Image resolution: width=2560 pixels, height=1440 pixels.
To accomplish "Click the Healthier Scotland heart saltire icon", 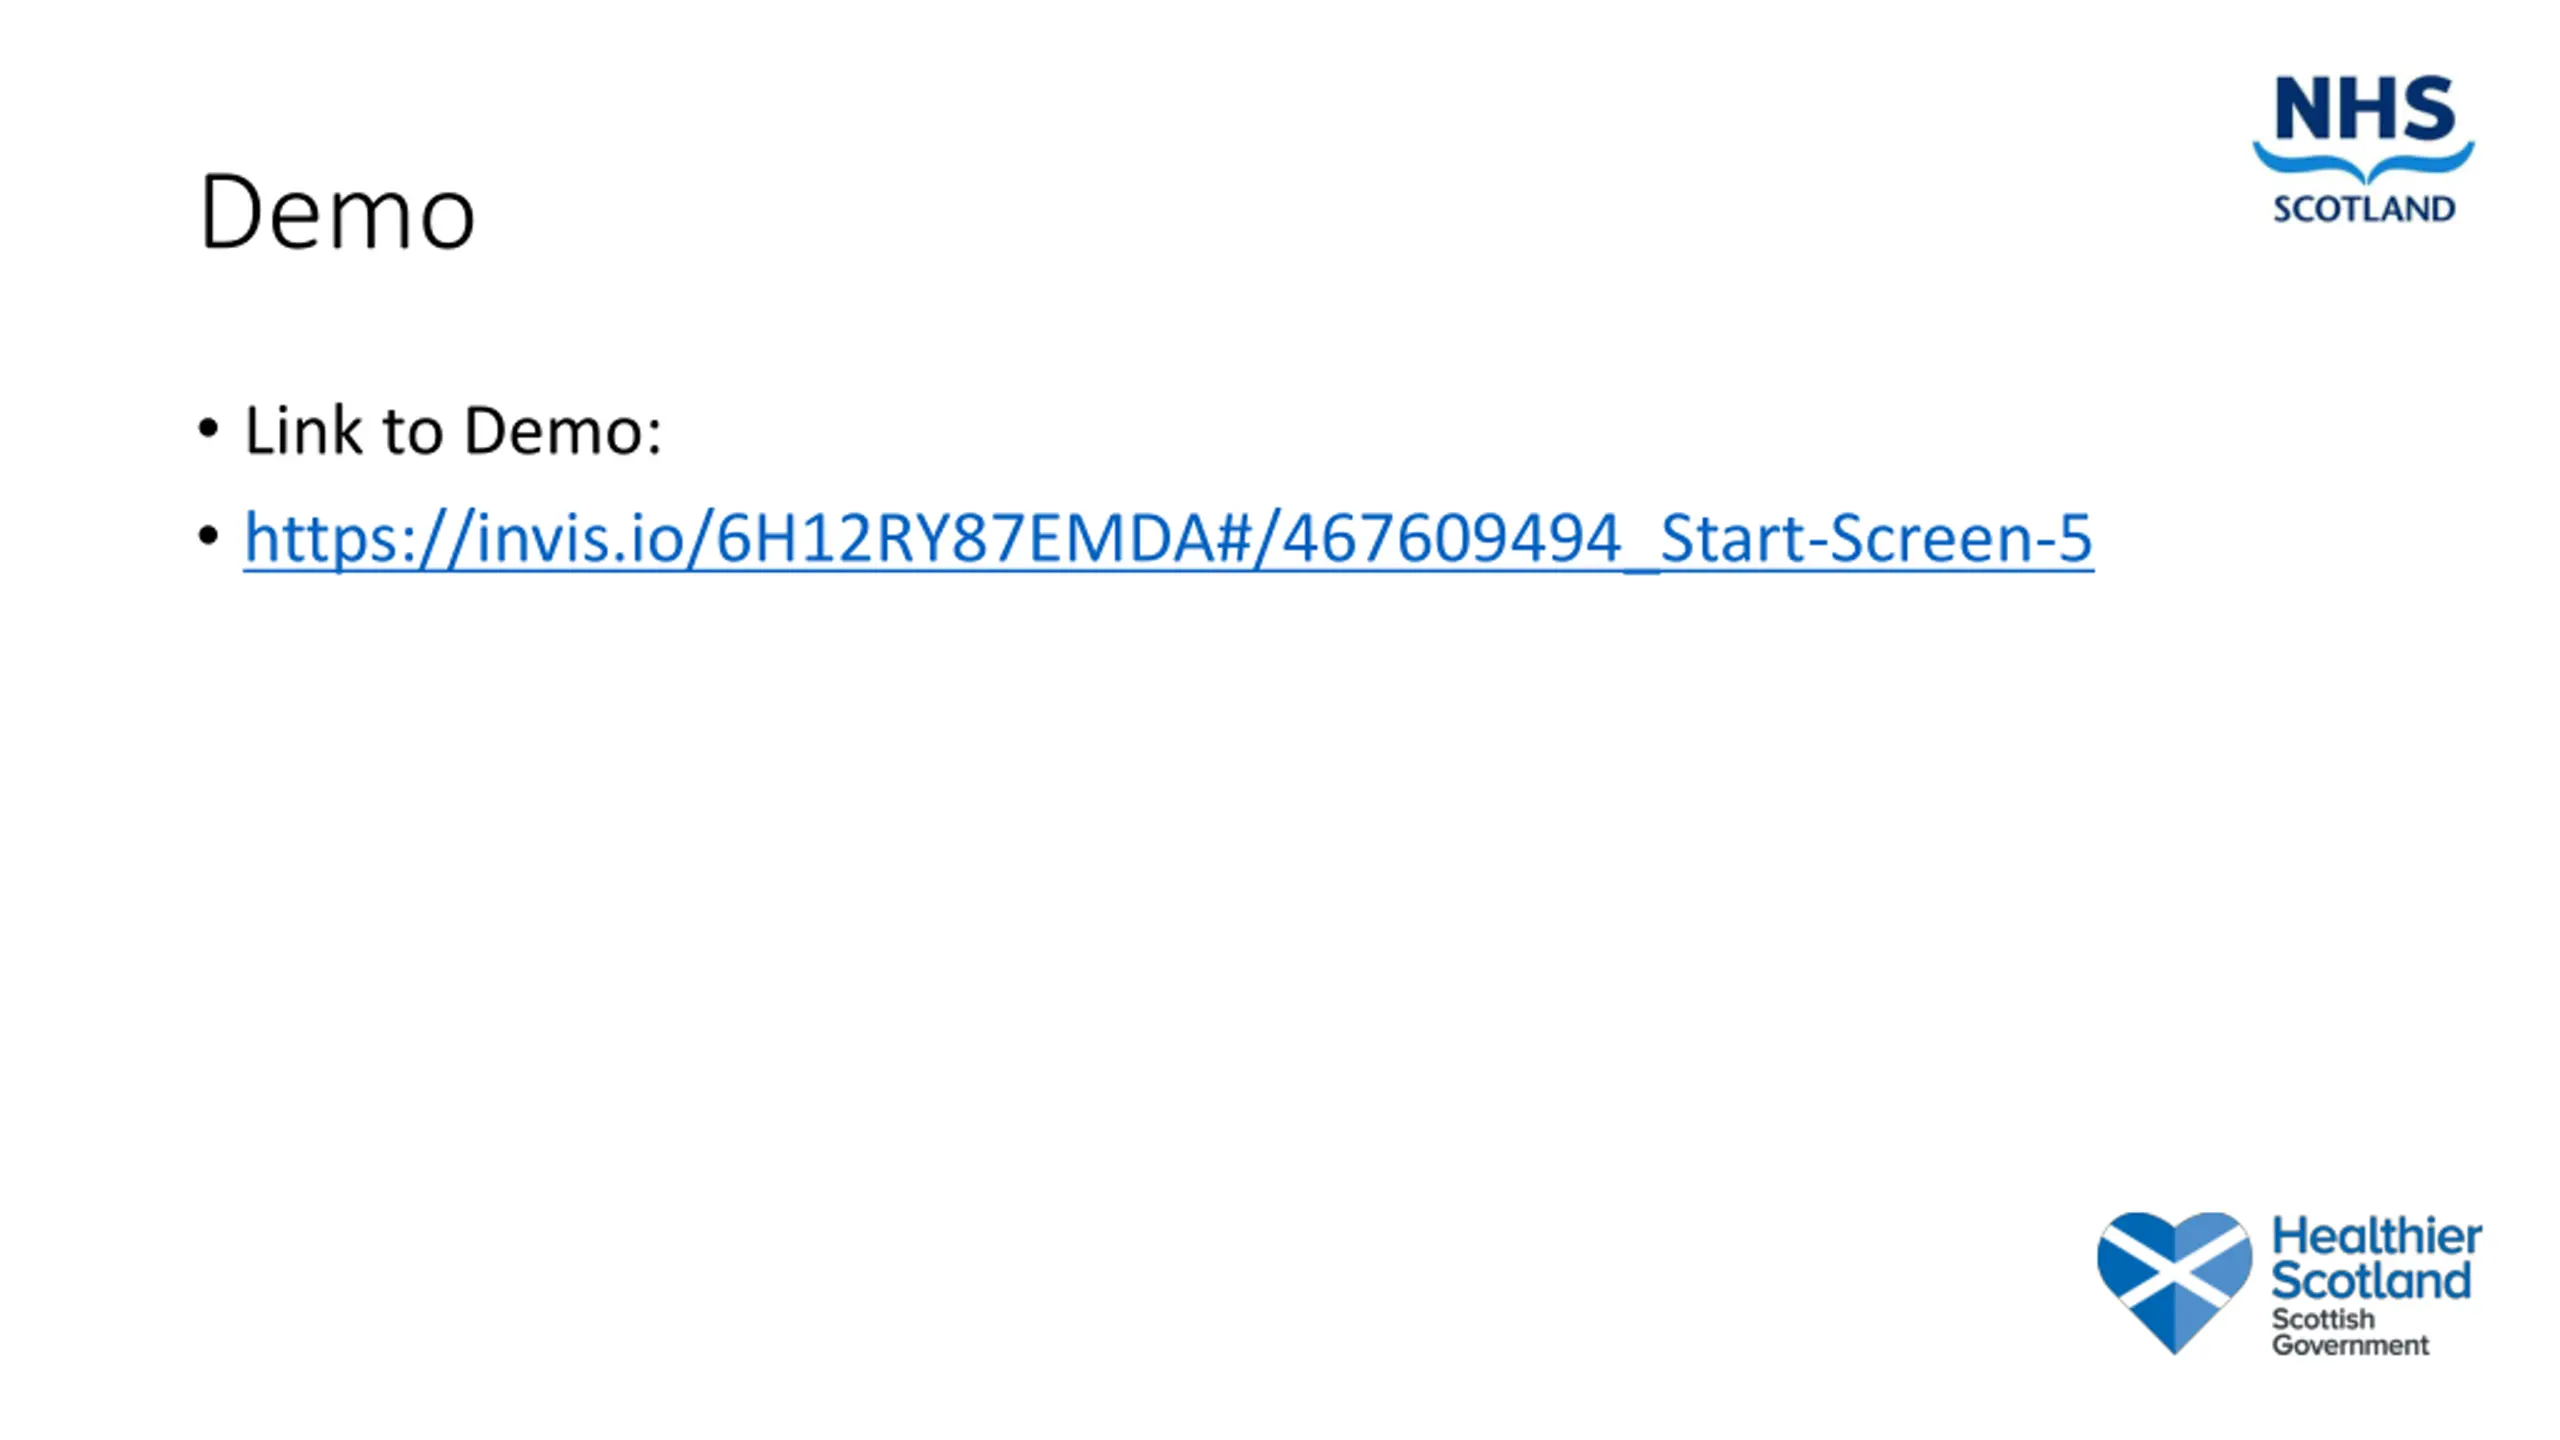I will point(2174,1283).
